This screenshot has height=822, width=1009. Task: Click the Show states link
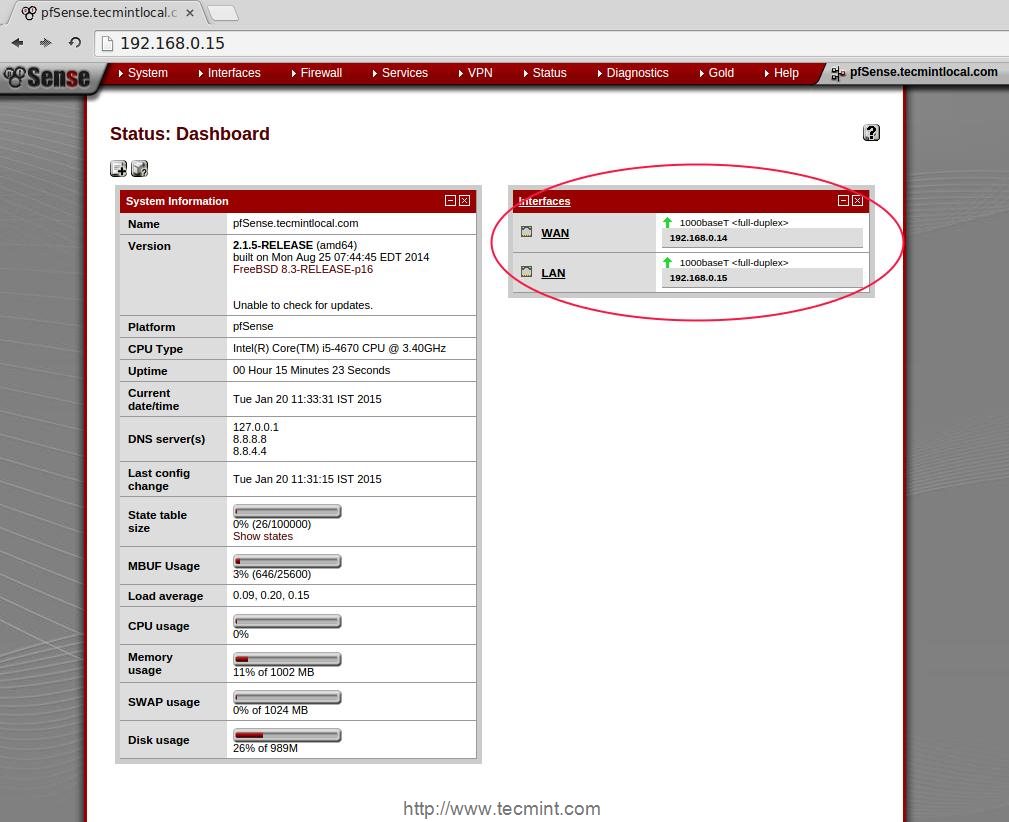coord(263,536)
